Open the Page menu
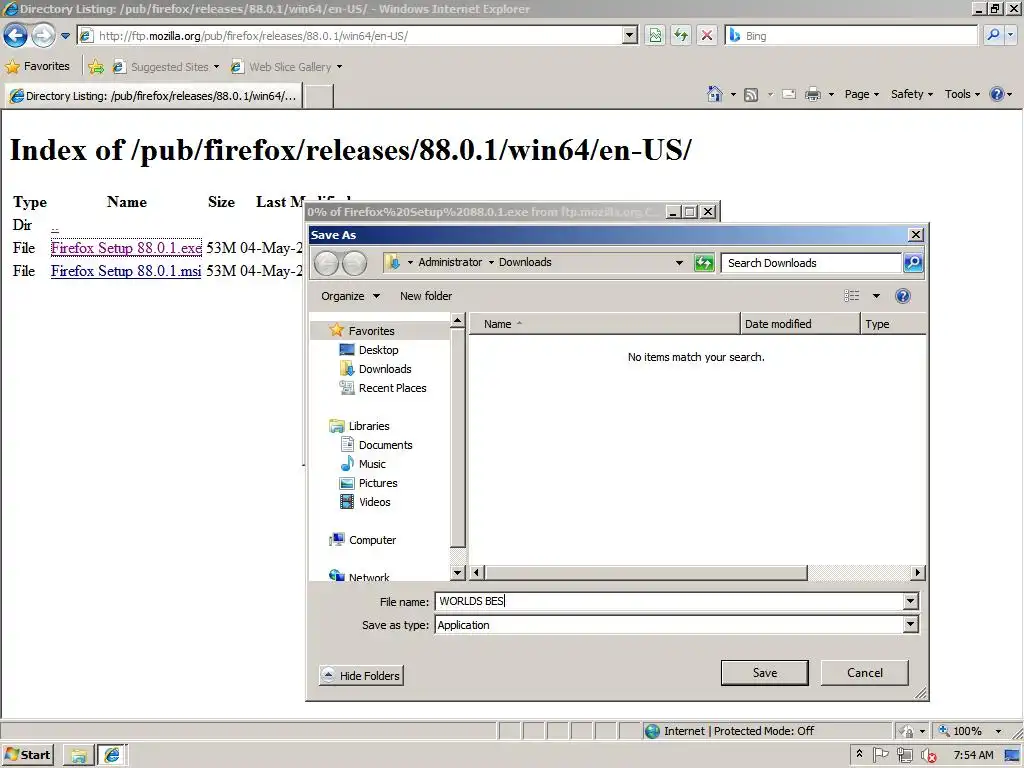The height and width of the screenshot is (768, 1024). coord(861,95)
